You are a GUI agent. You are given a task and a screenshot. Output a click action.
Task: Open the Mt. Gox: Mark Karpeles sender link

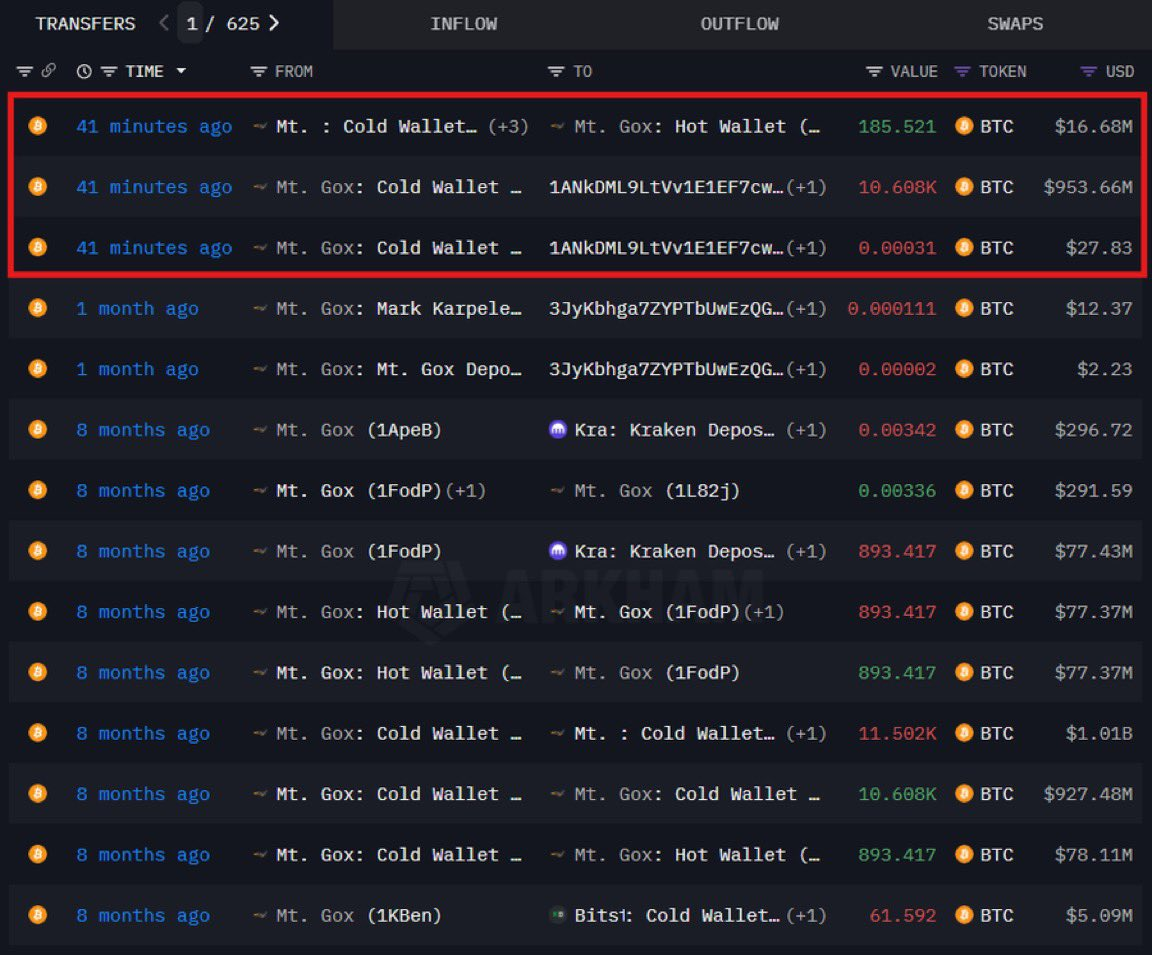[x=398, y=309]
